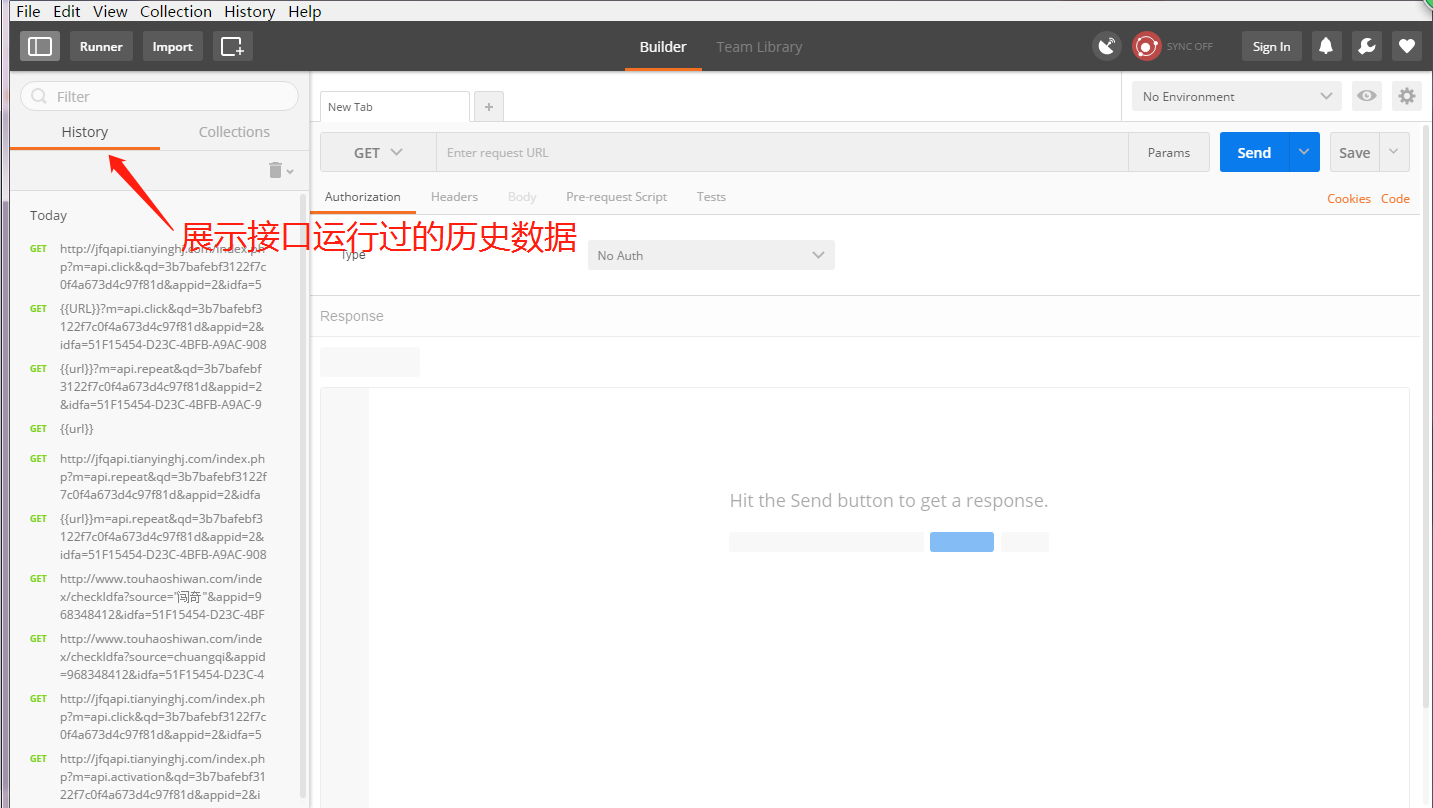Viewport: 1433px width, 808px height.
Task: Select the History sidebar tab
Action: click(85, 132)
